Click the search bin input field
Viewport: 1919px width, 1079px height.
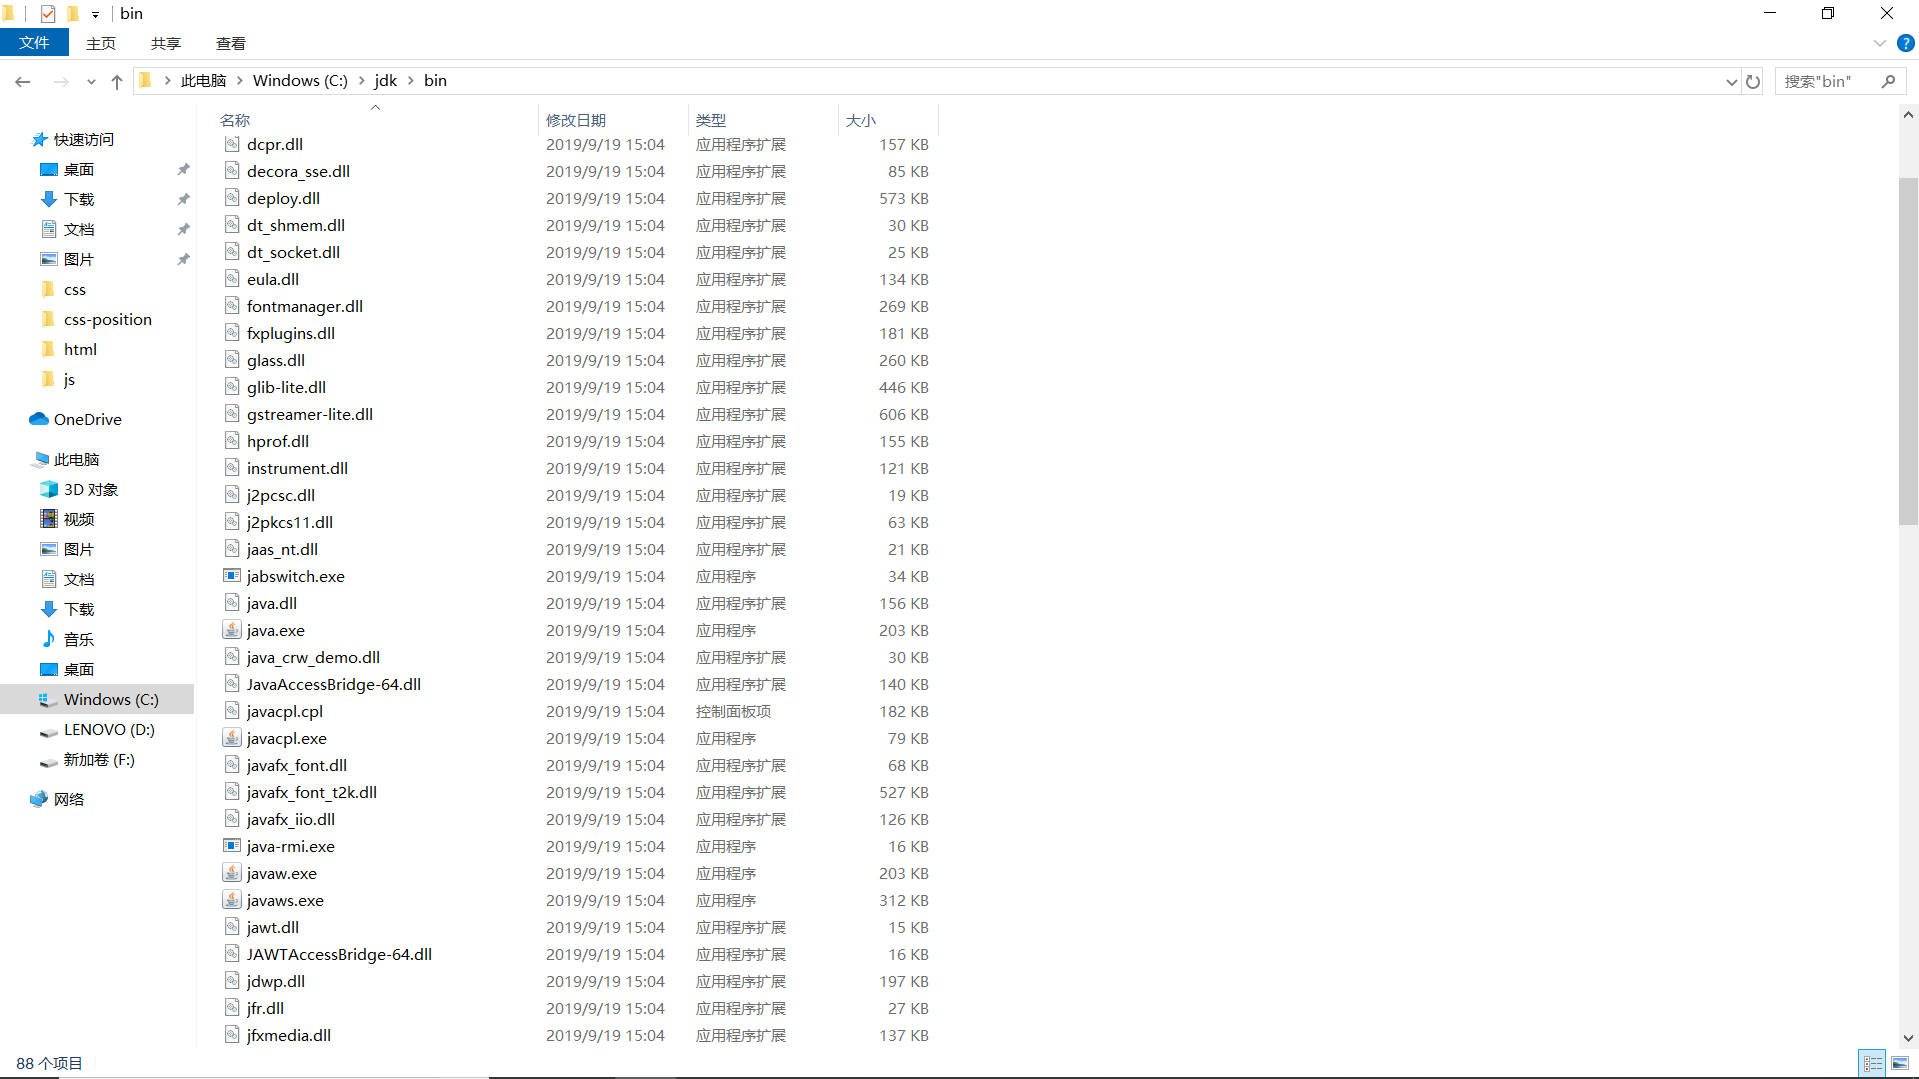(x=1827, y=81)
